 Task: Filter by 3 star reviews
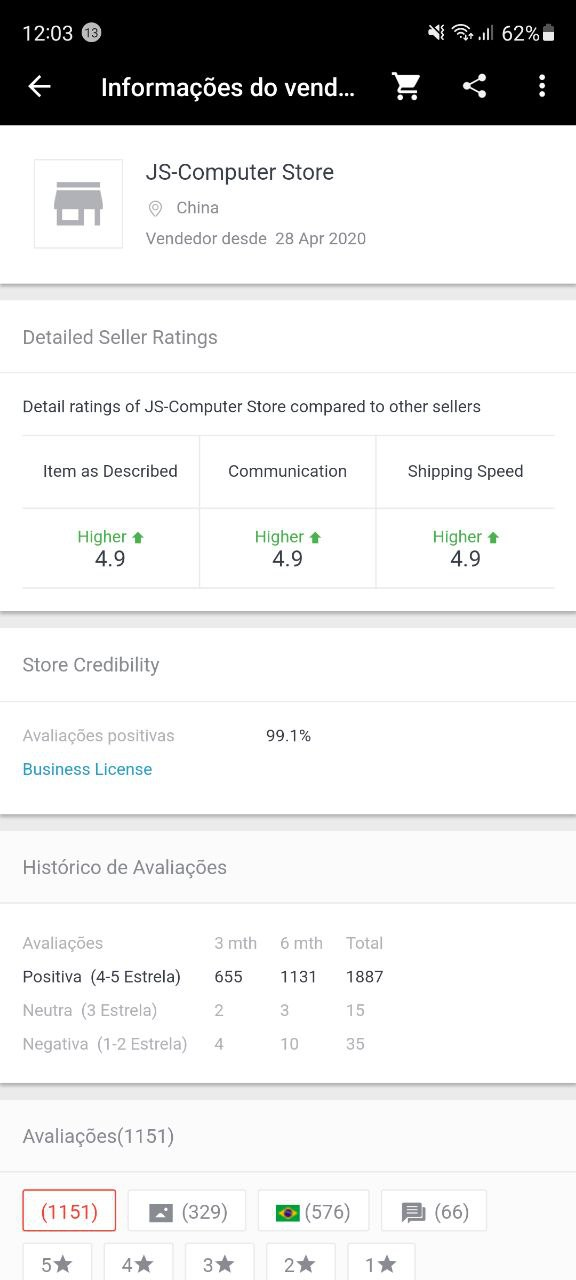point(219,1262)
